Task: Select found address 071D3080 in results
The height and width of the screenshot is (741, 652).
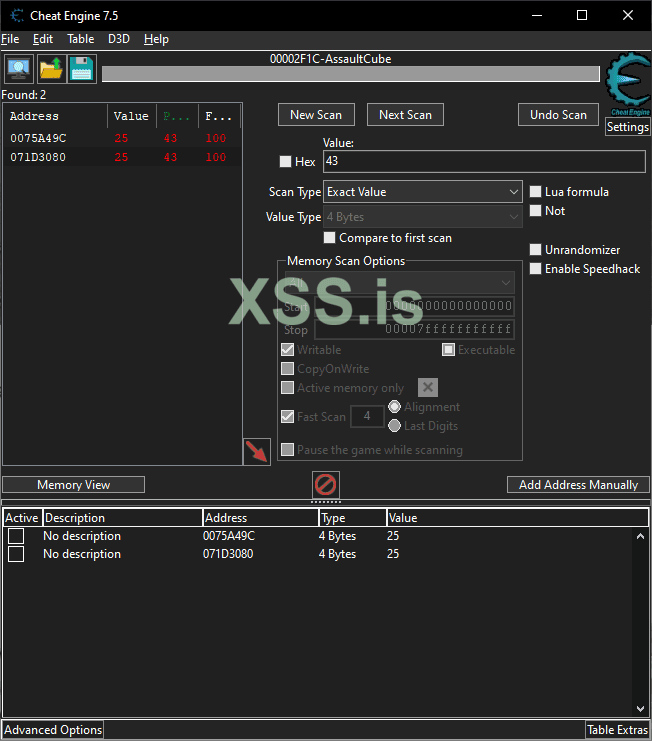Action: (x=122, y=157)
